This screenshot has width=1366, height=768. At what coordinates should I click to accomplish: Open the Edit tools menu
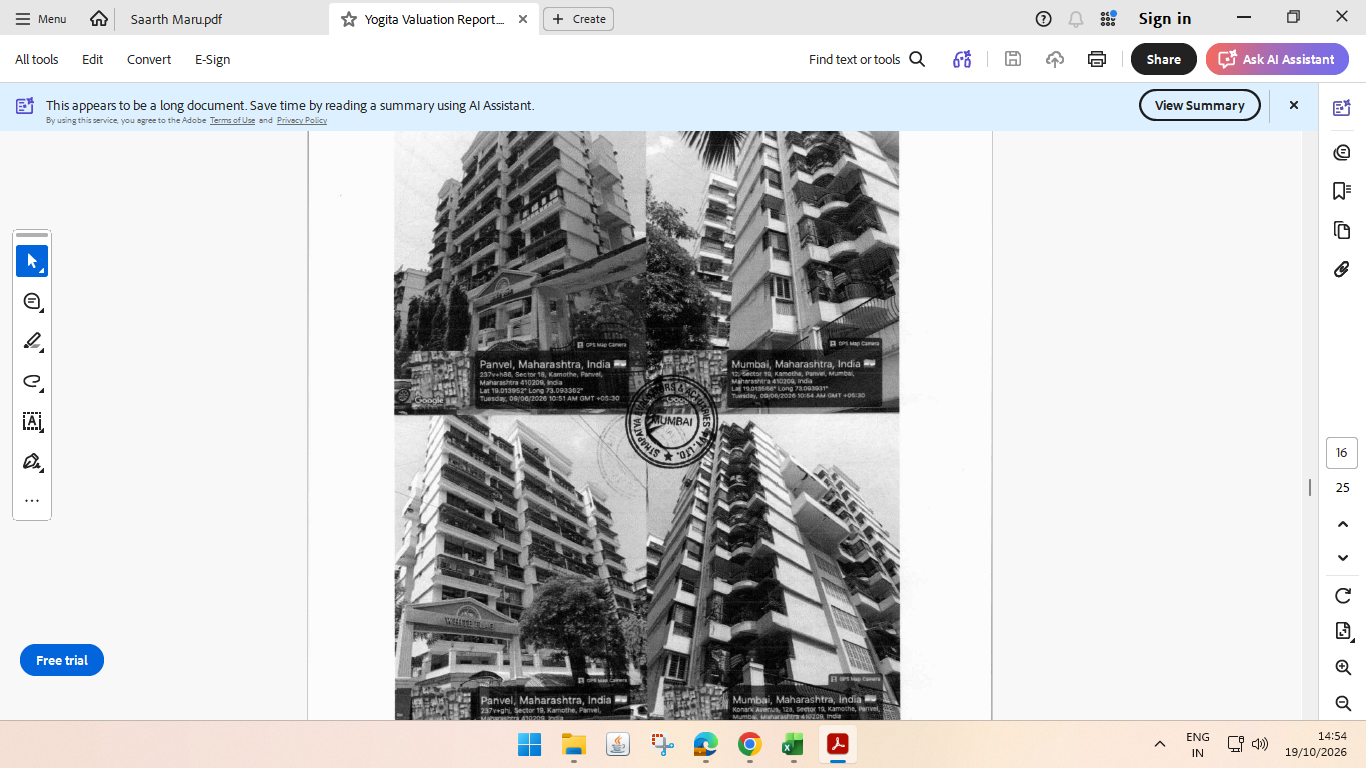93,59
